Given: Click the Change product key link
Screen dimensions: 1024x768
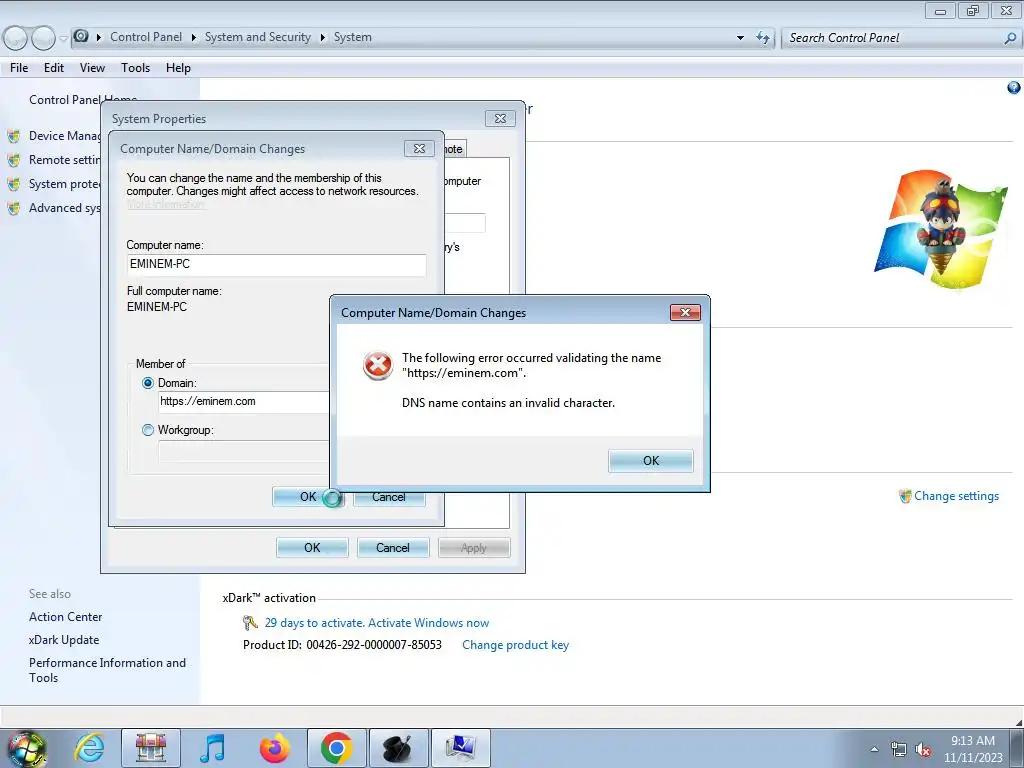Looking at the screenshot, I should click(x=515, y=645).
